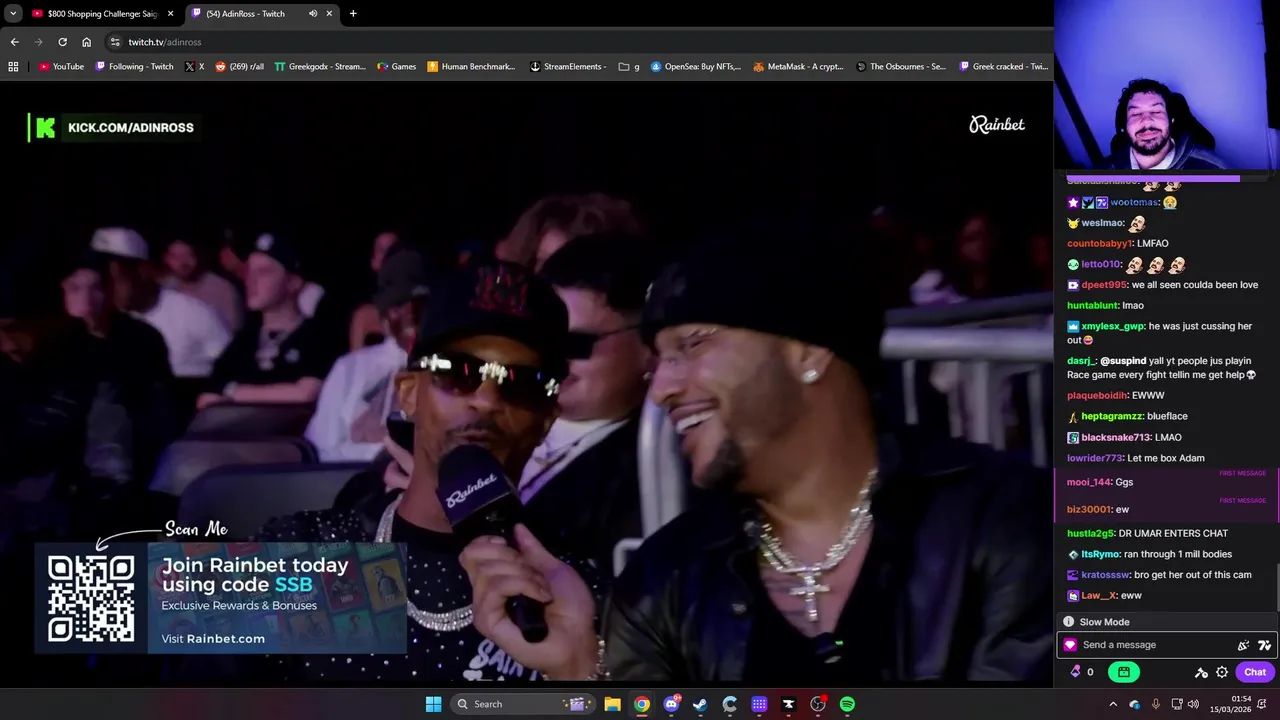The width and height of the screenshot is (1280, 720).
Task: Open the Slow Mode info icon
Action: [1068, 622]
